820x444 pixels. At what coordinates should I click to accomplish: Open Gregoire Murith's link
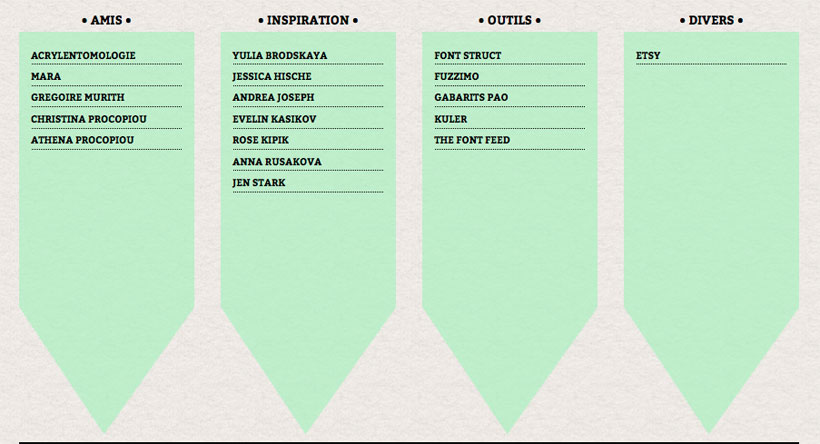coord(77,97)
